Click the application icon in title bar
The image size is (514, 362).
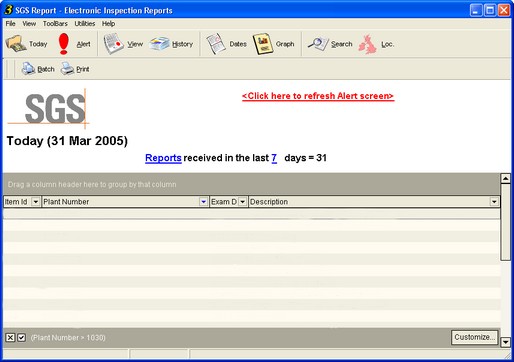click(8, 10)
